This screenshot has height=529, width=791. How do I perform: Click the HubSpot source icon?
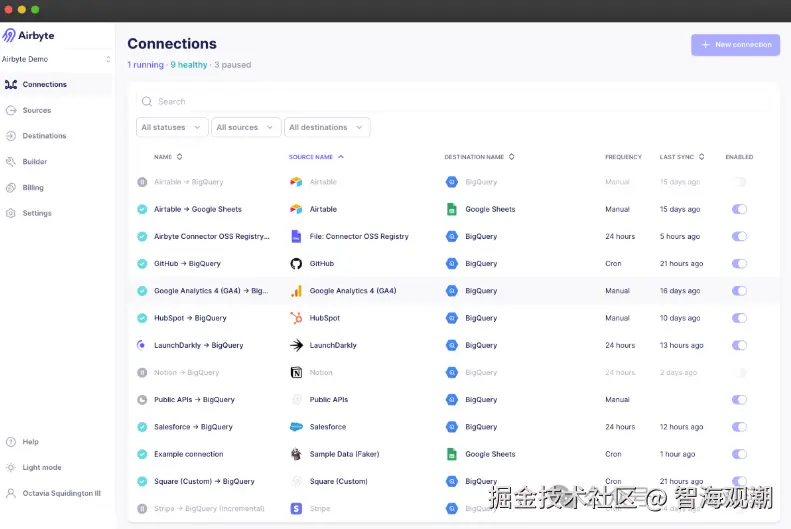coord(296,318)
